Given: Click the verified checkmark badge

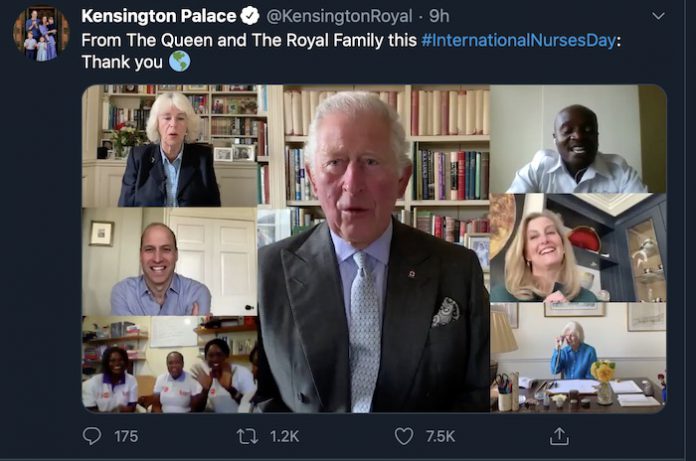Looking at the screenshot, I should tap(250, 16).
